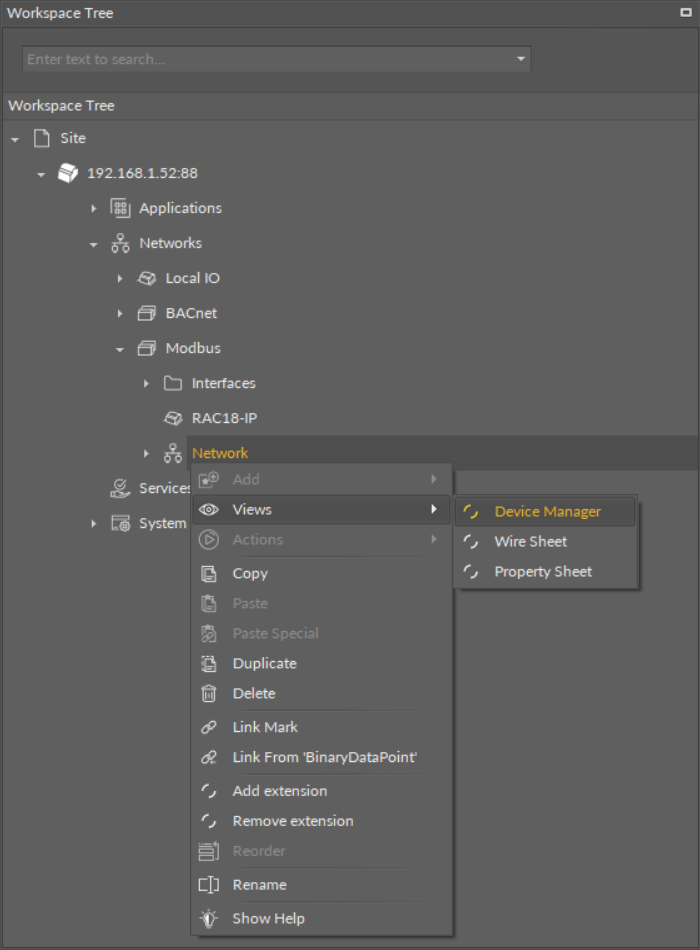Open Device Manager from Views submenu
Screen dimensions: 700x950
point(547,512)
